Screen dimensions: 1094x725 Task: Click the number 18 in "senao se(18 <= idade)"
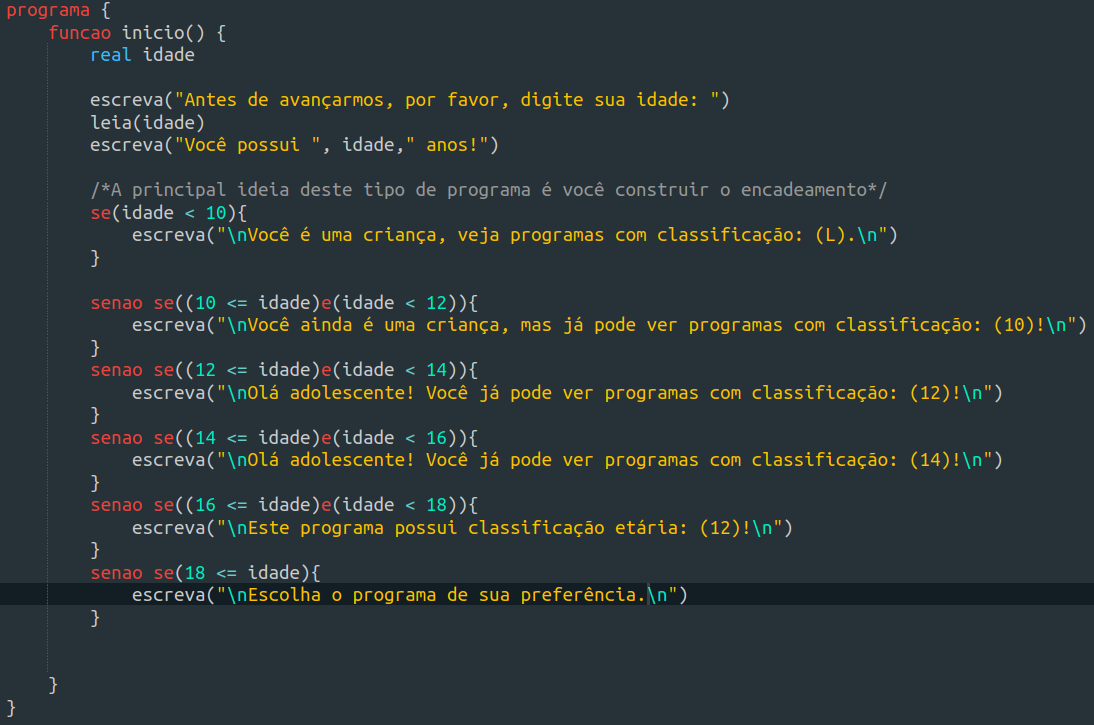195,572
